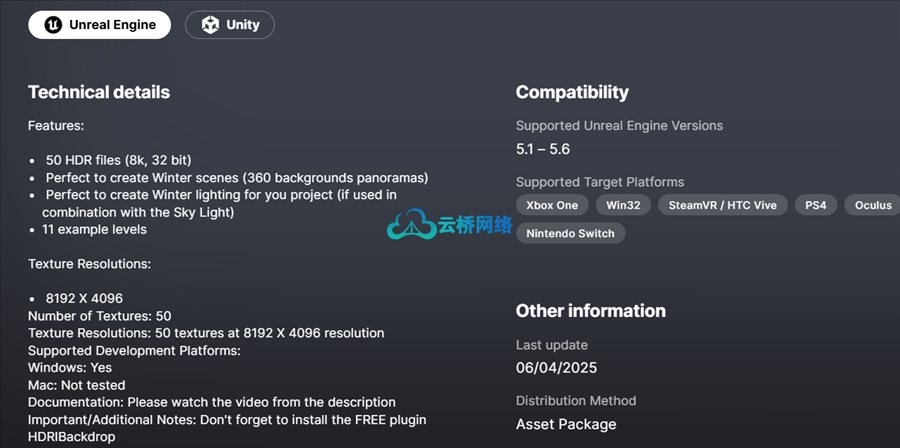The width and height of the screenshot is (900, 448).
Task: Click the 11 example levels bullet item
Action: [x=96, y=229]
